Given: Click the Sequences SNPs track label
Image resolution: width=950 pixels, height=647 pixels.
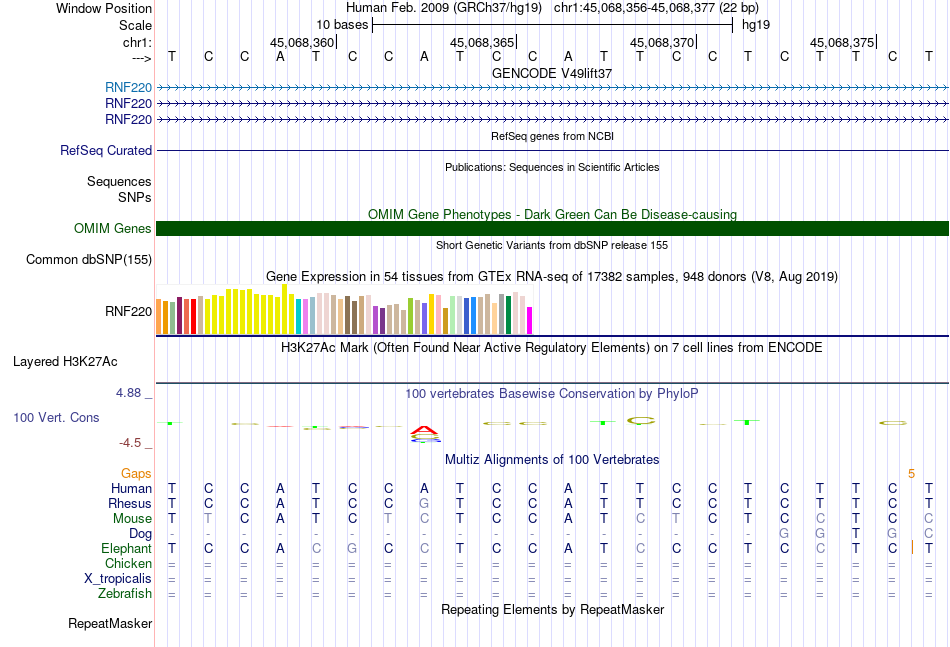Looking at the screenshot, I should click(119, 189).
